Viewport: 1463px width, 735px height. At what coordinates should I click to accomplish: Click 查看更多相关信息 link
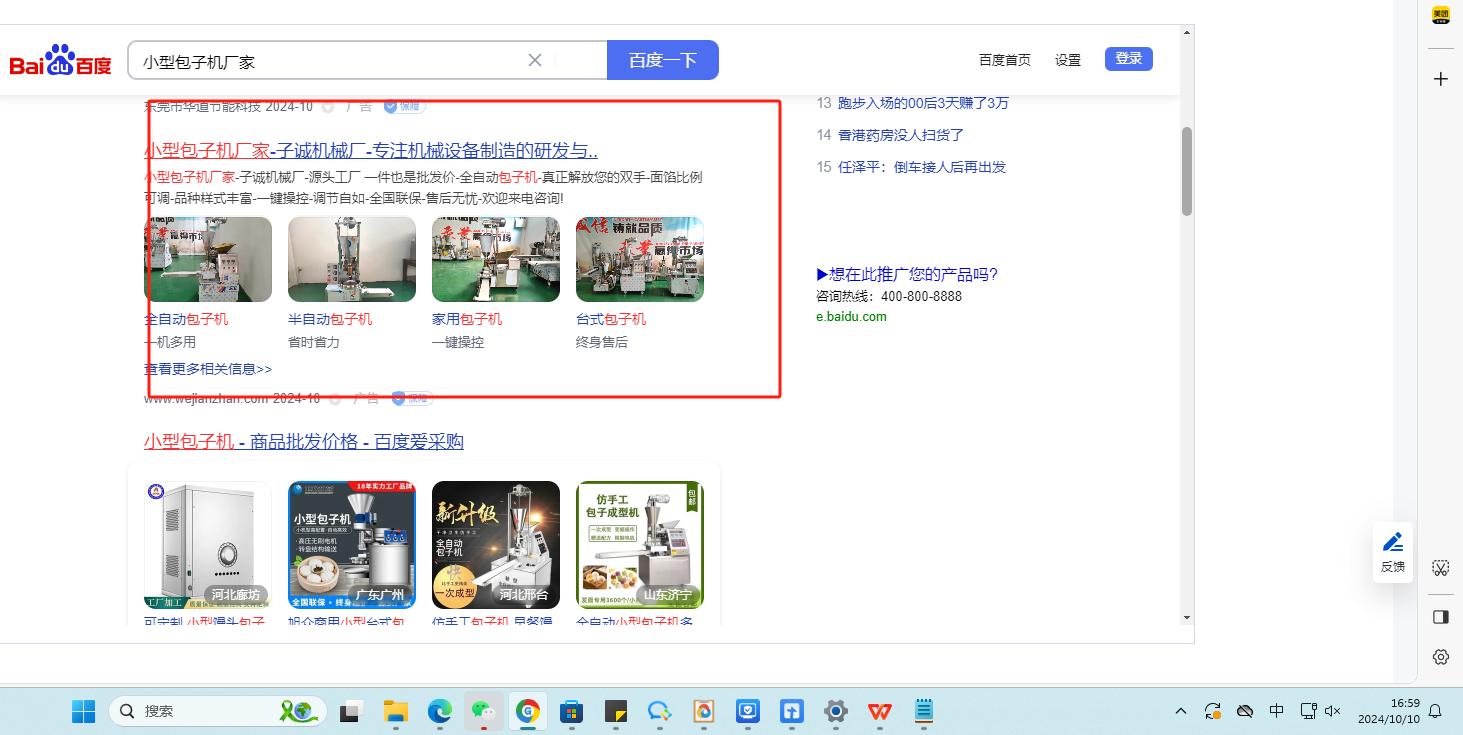click(208, 369)
